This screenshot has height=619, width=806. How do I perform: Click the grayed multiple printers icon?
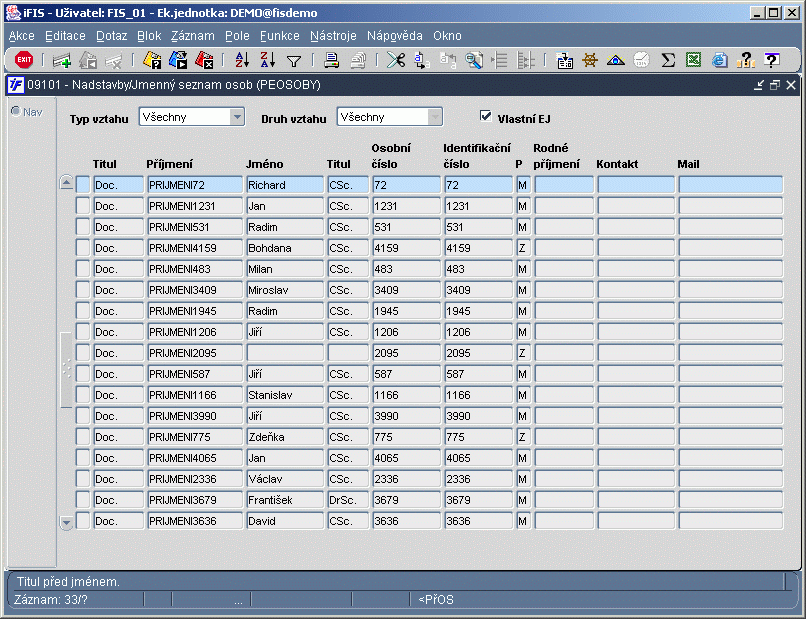click(x=358, y=61)
